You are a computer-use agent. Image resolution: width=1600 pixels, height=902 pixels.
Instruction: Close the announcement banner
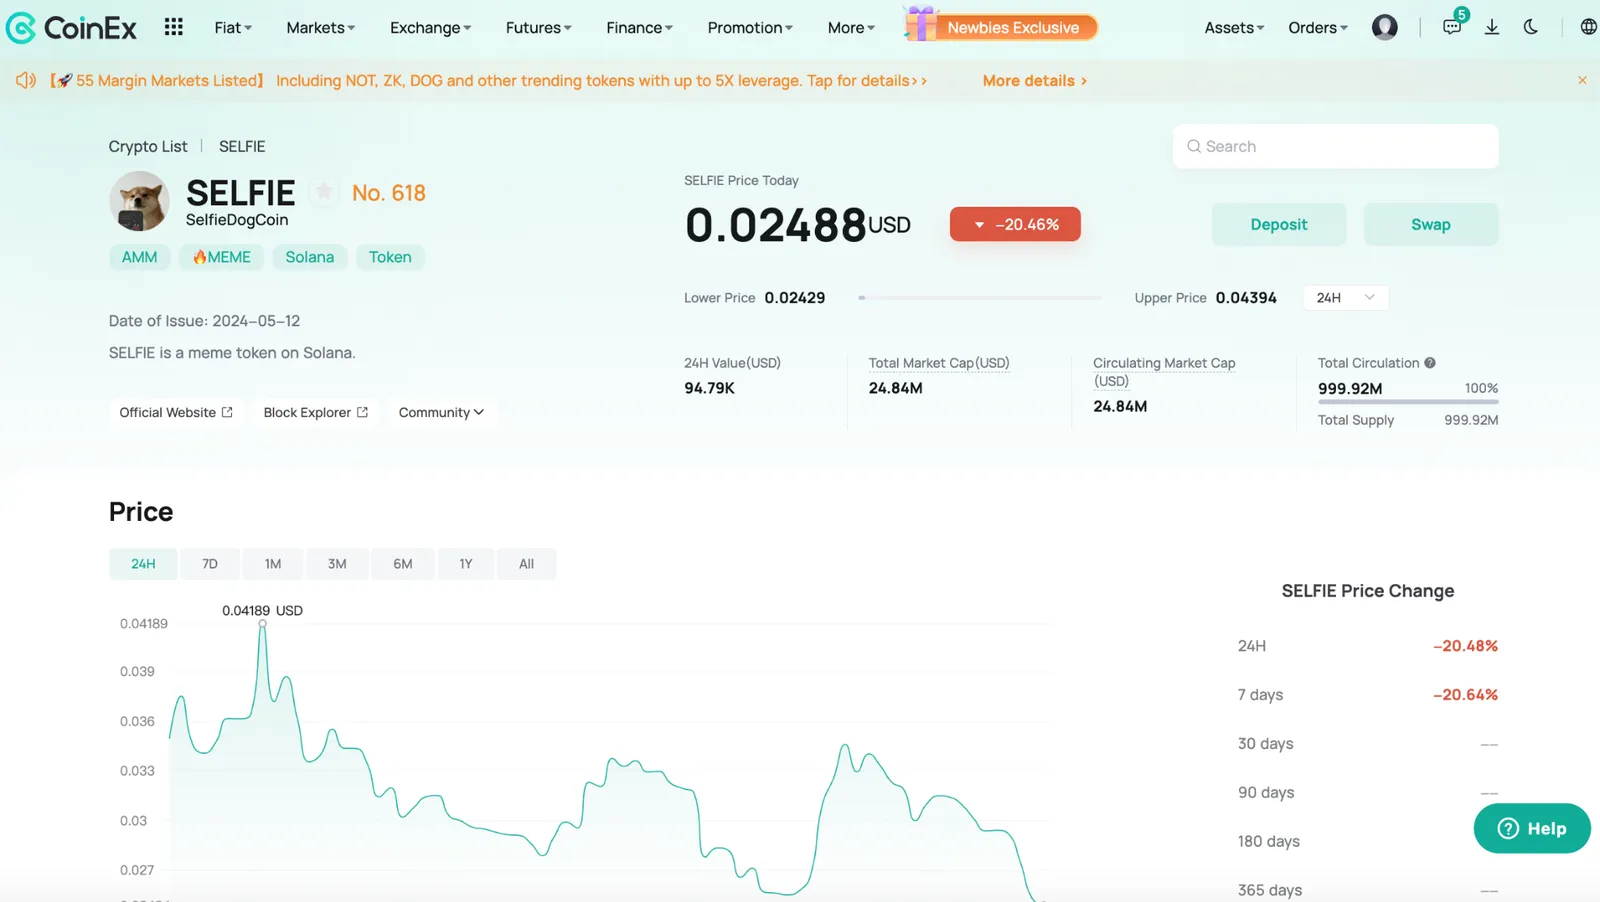(x=1582, y=80)
